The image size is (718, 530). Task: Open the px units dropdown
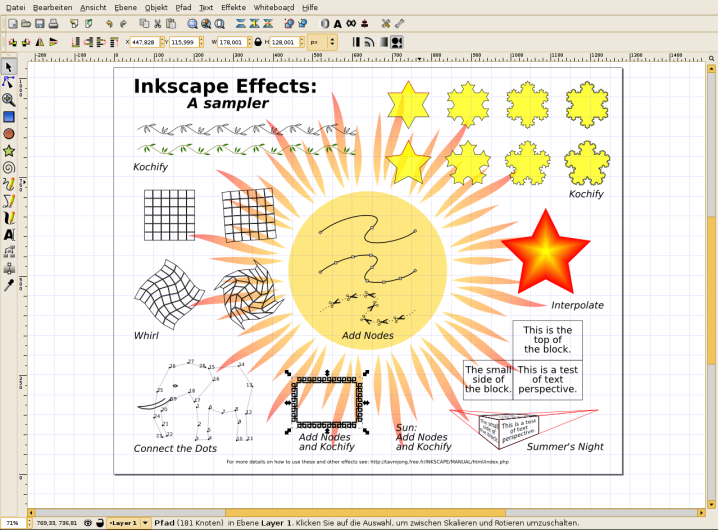point(322,42)
